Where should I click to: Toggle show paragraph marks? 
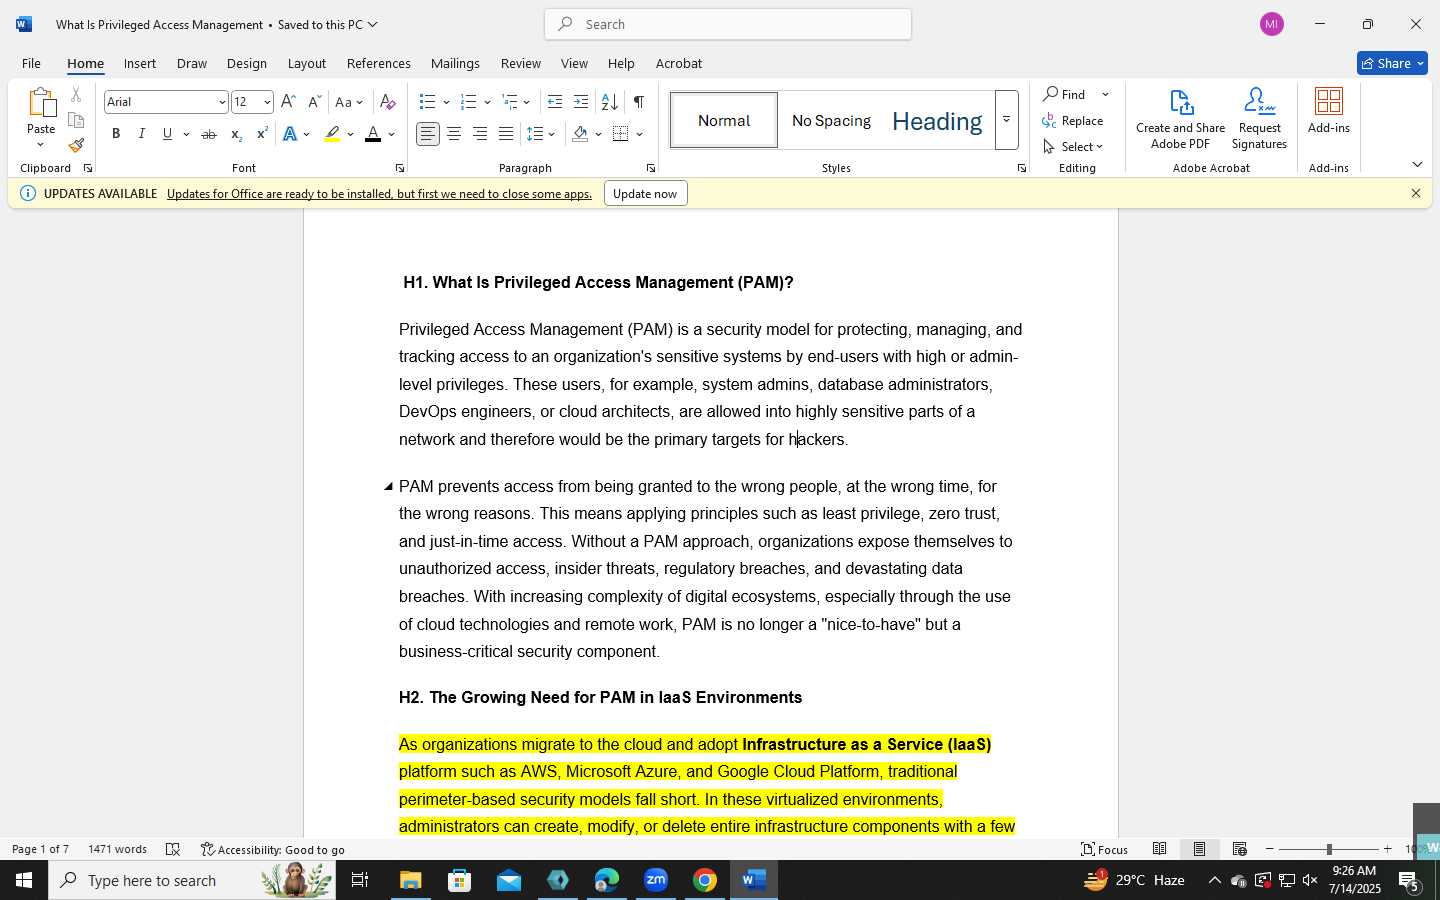click(639, 102)
